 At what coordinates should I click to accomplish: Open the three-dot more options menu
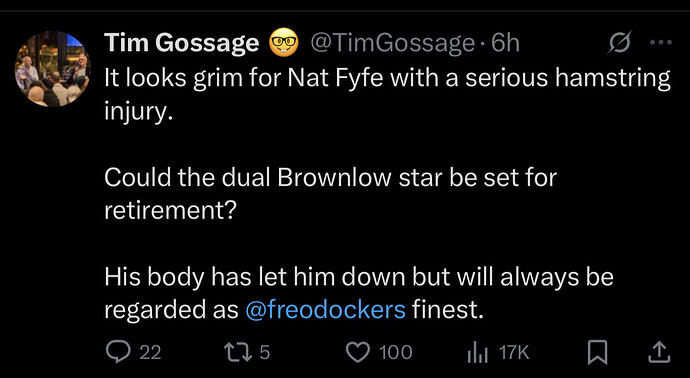661,43
